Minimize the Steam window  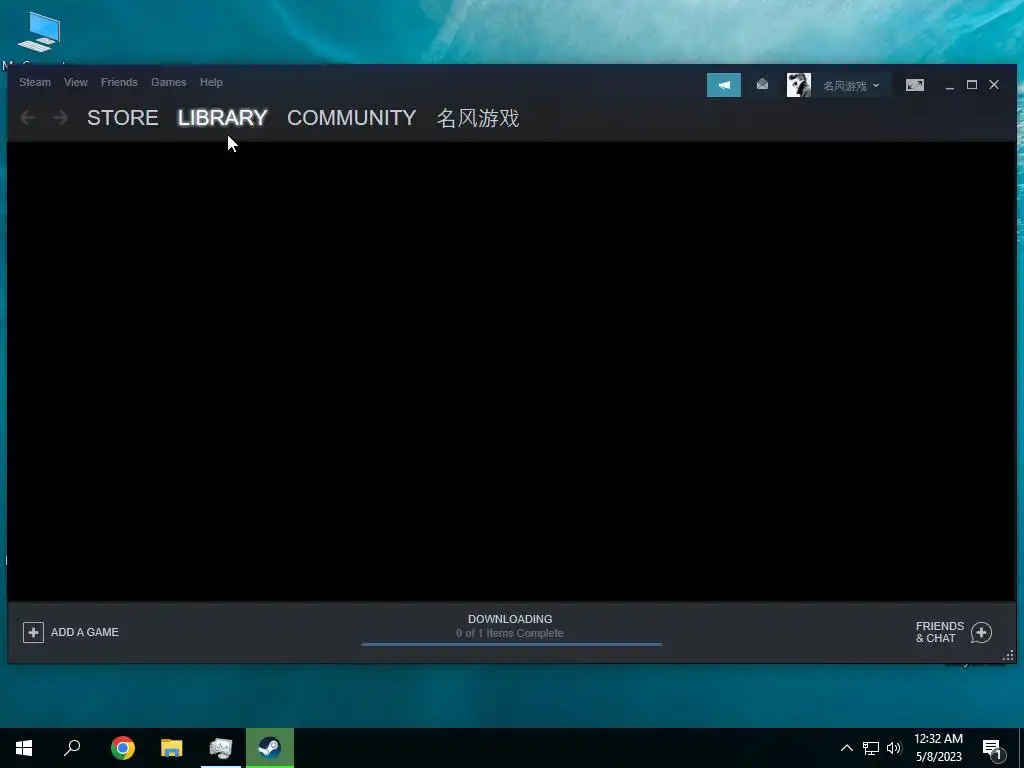pos(950,86)
